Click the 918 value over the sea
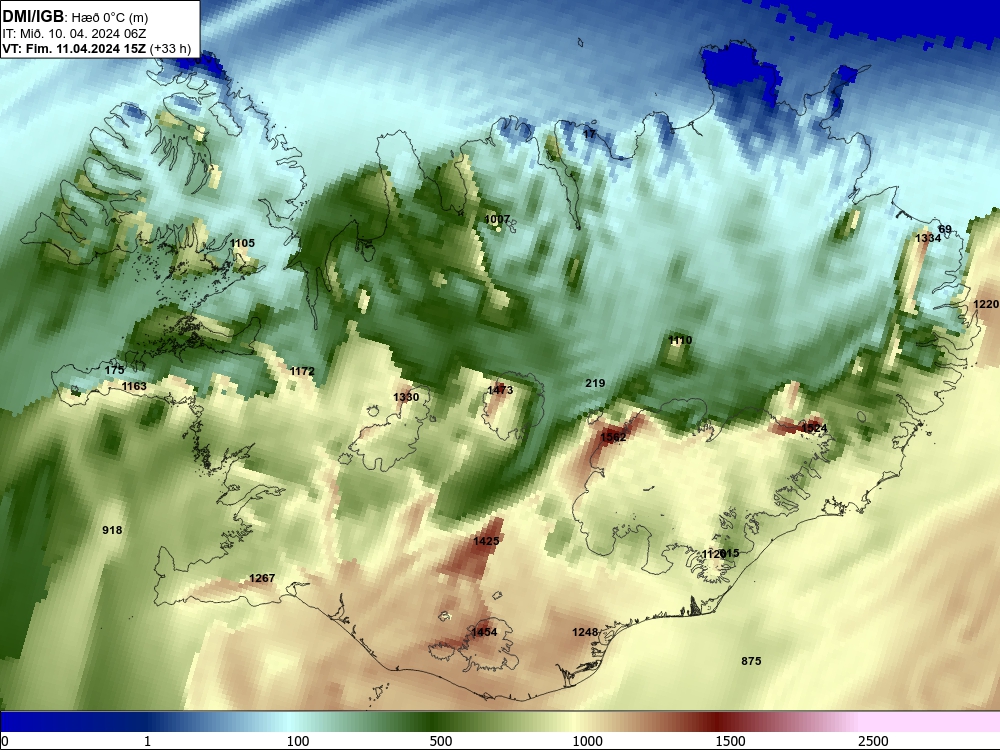Screen dimensions: 1000x750 click(x=112, y=530)
